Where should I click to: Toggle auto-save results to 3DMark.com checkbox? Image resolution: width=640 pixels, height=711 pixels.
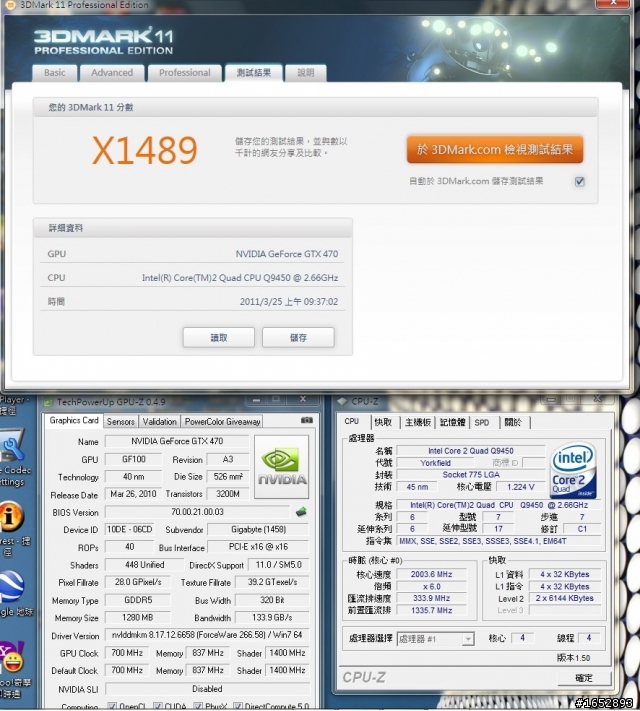tap(580, 181)
